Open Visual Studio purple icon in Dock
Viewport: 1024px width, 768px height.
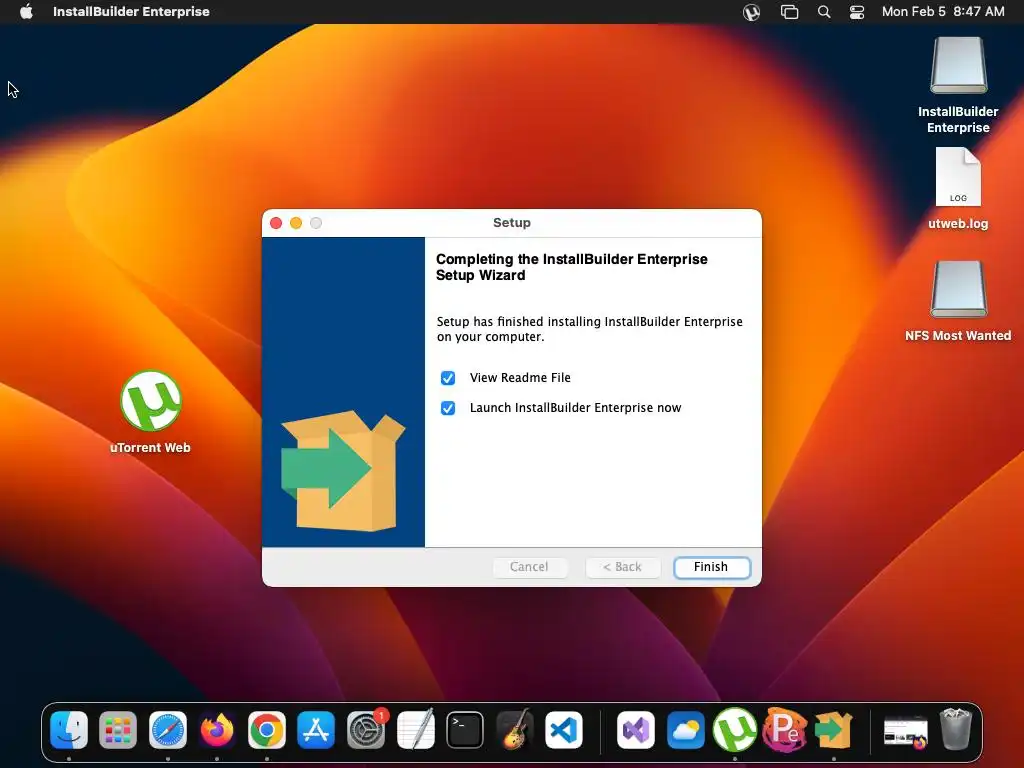[636, 729]
